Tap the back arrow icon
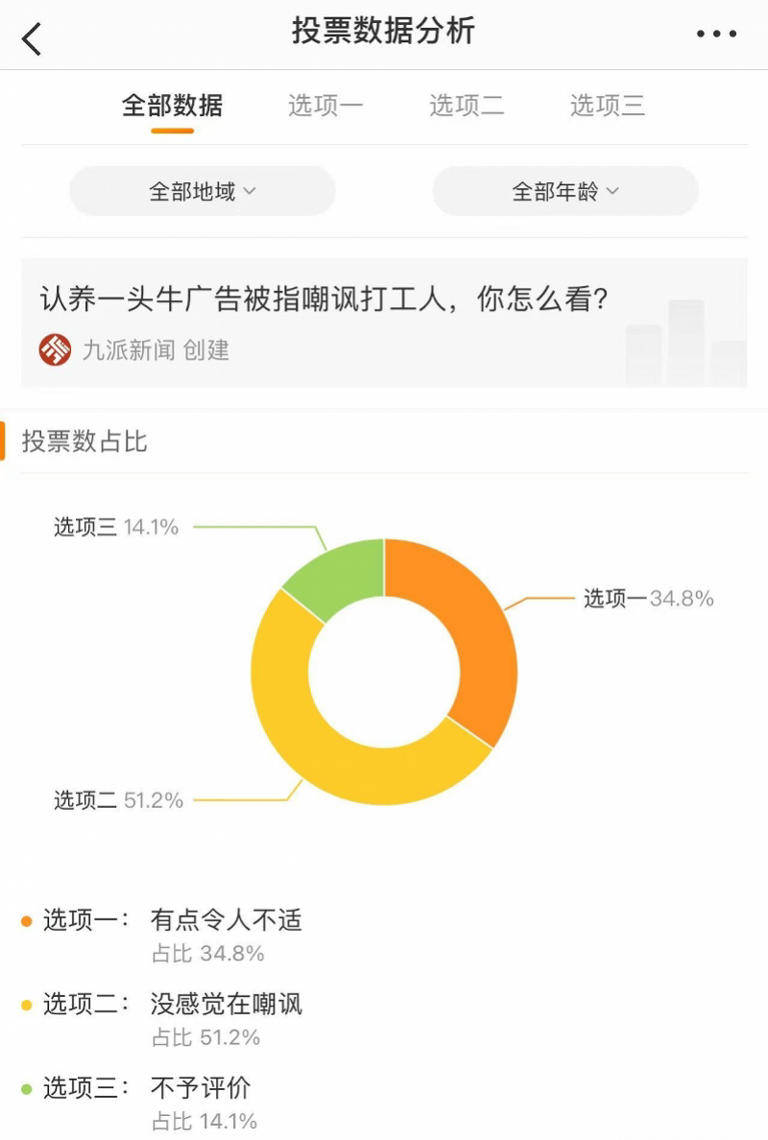Screen dimensions: 768x1140 (x=31, y=39)
